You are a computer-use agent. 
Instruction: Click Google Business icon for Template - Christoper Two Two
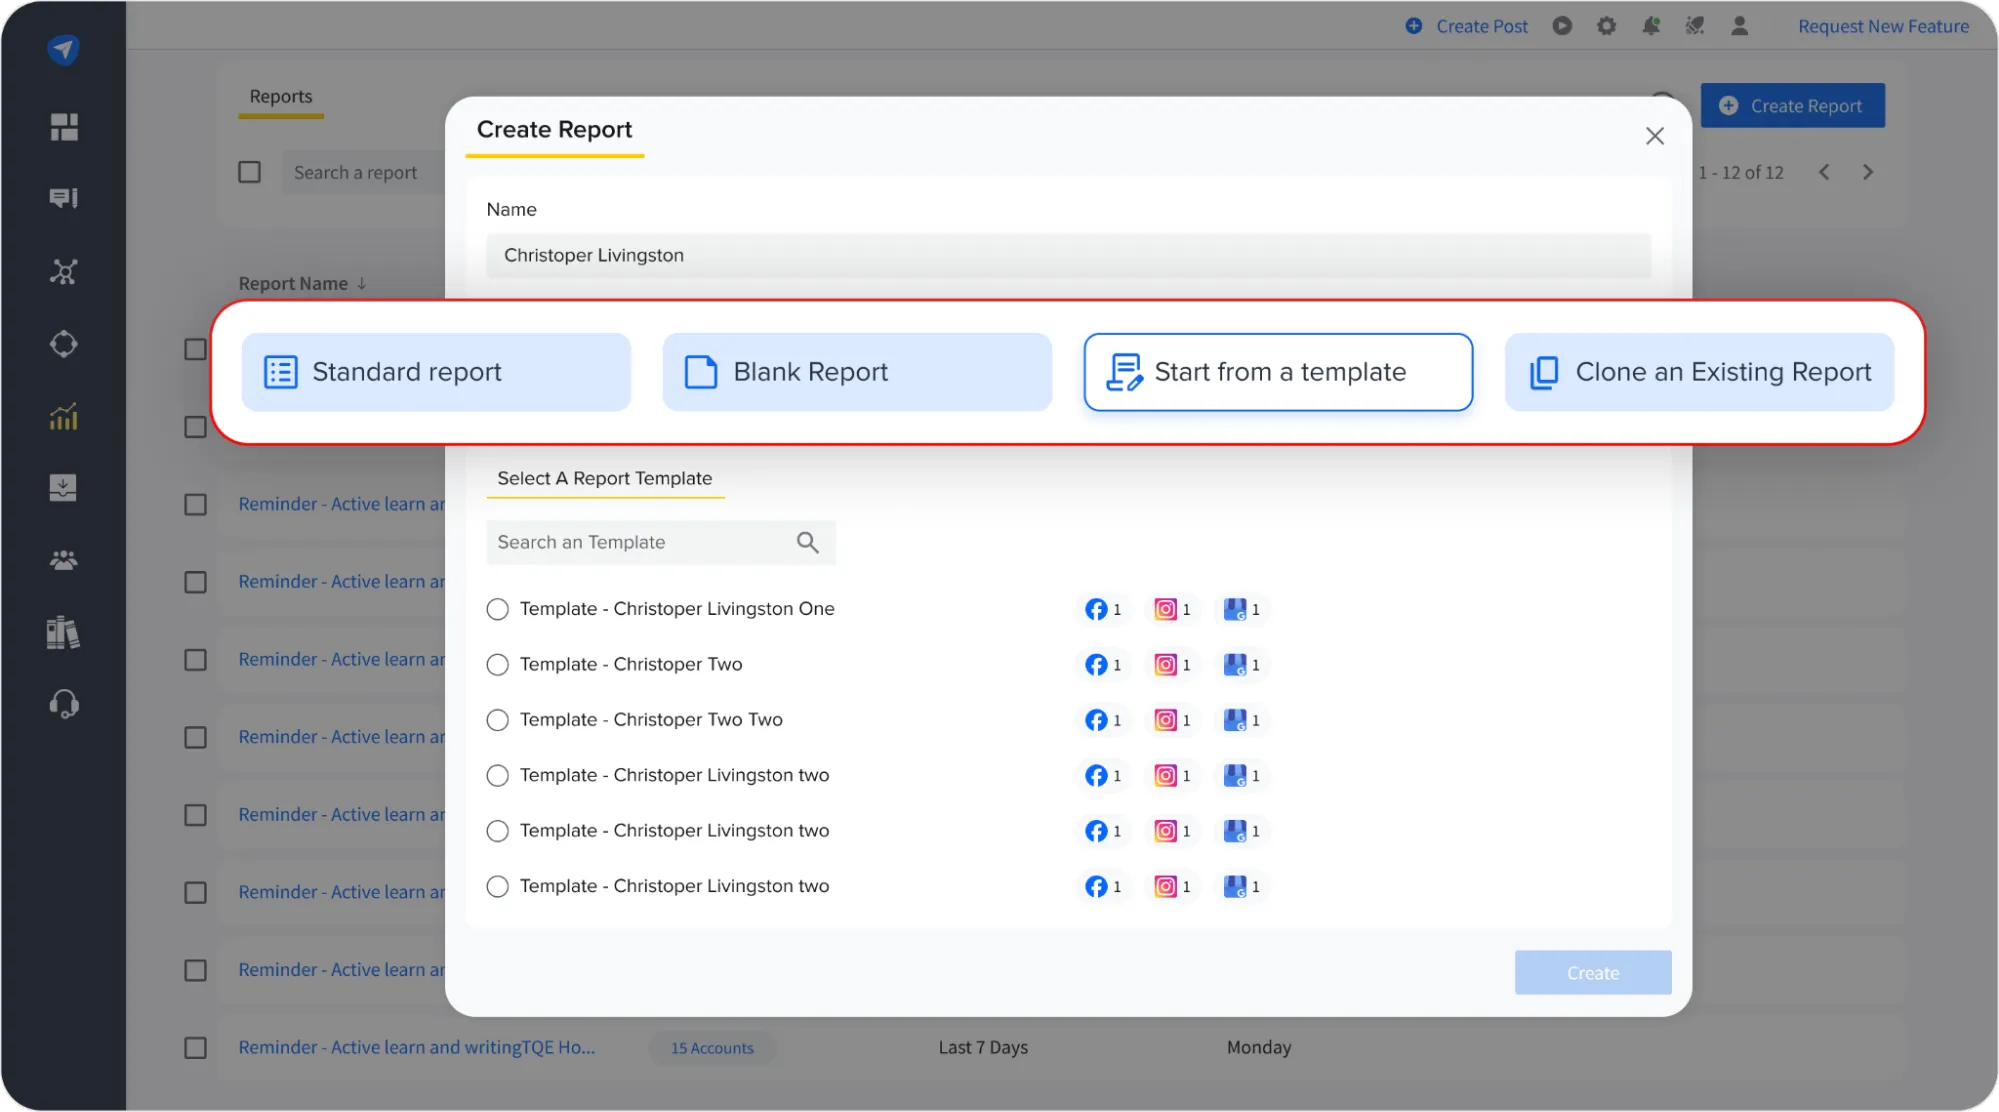[1235, 720]
